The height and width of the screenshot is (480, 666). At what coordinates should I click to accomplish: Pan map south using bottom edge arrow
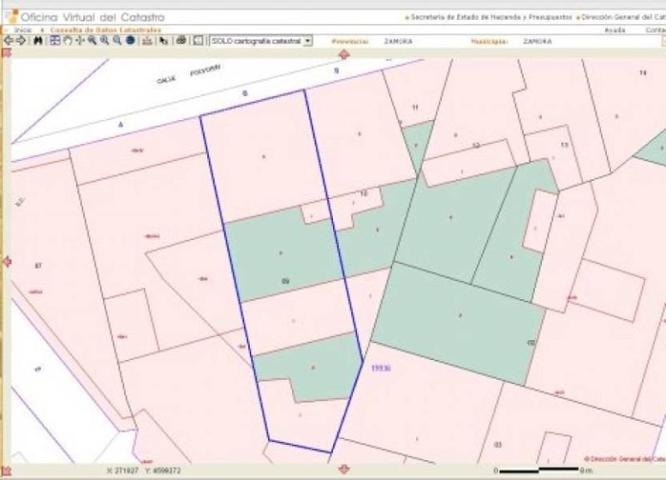coord(344,469)
